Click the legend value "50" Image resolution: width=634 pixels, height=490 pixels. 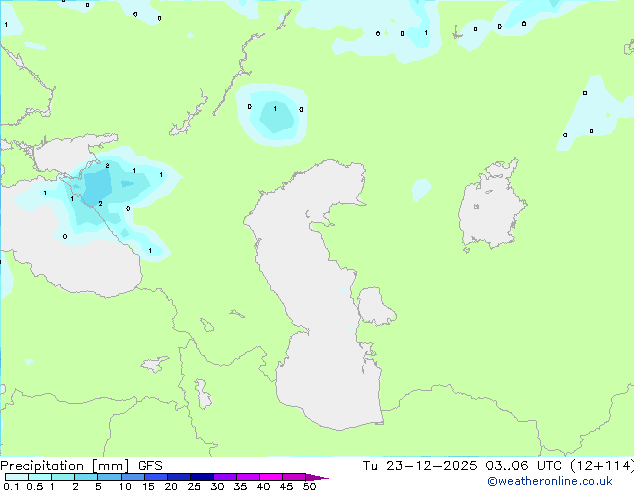(x=309, y=486)
